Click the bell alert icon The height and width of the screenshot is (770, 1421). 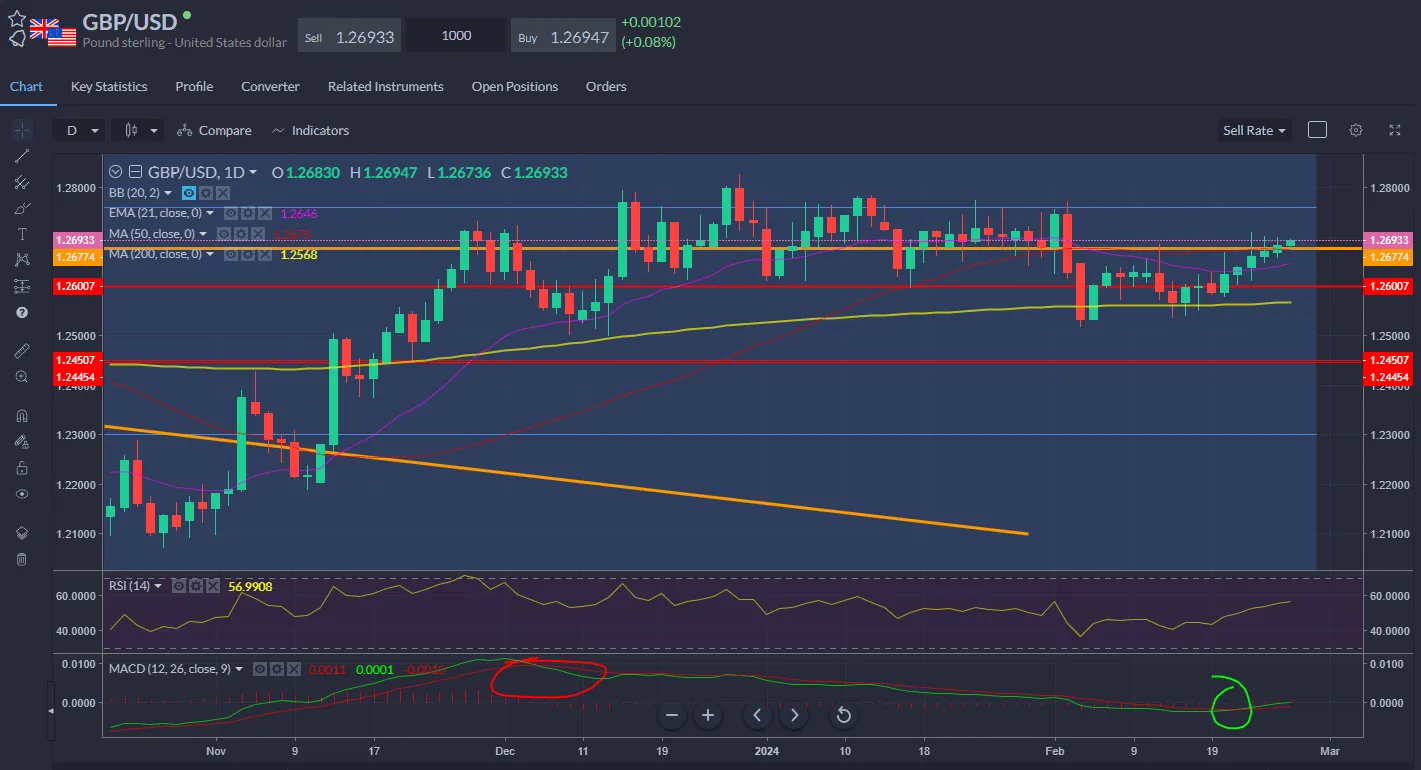pos(17,39)
